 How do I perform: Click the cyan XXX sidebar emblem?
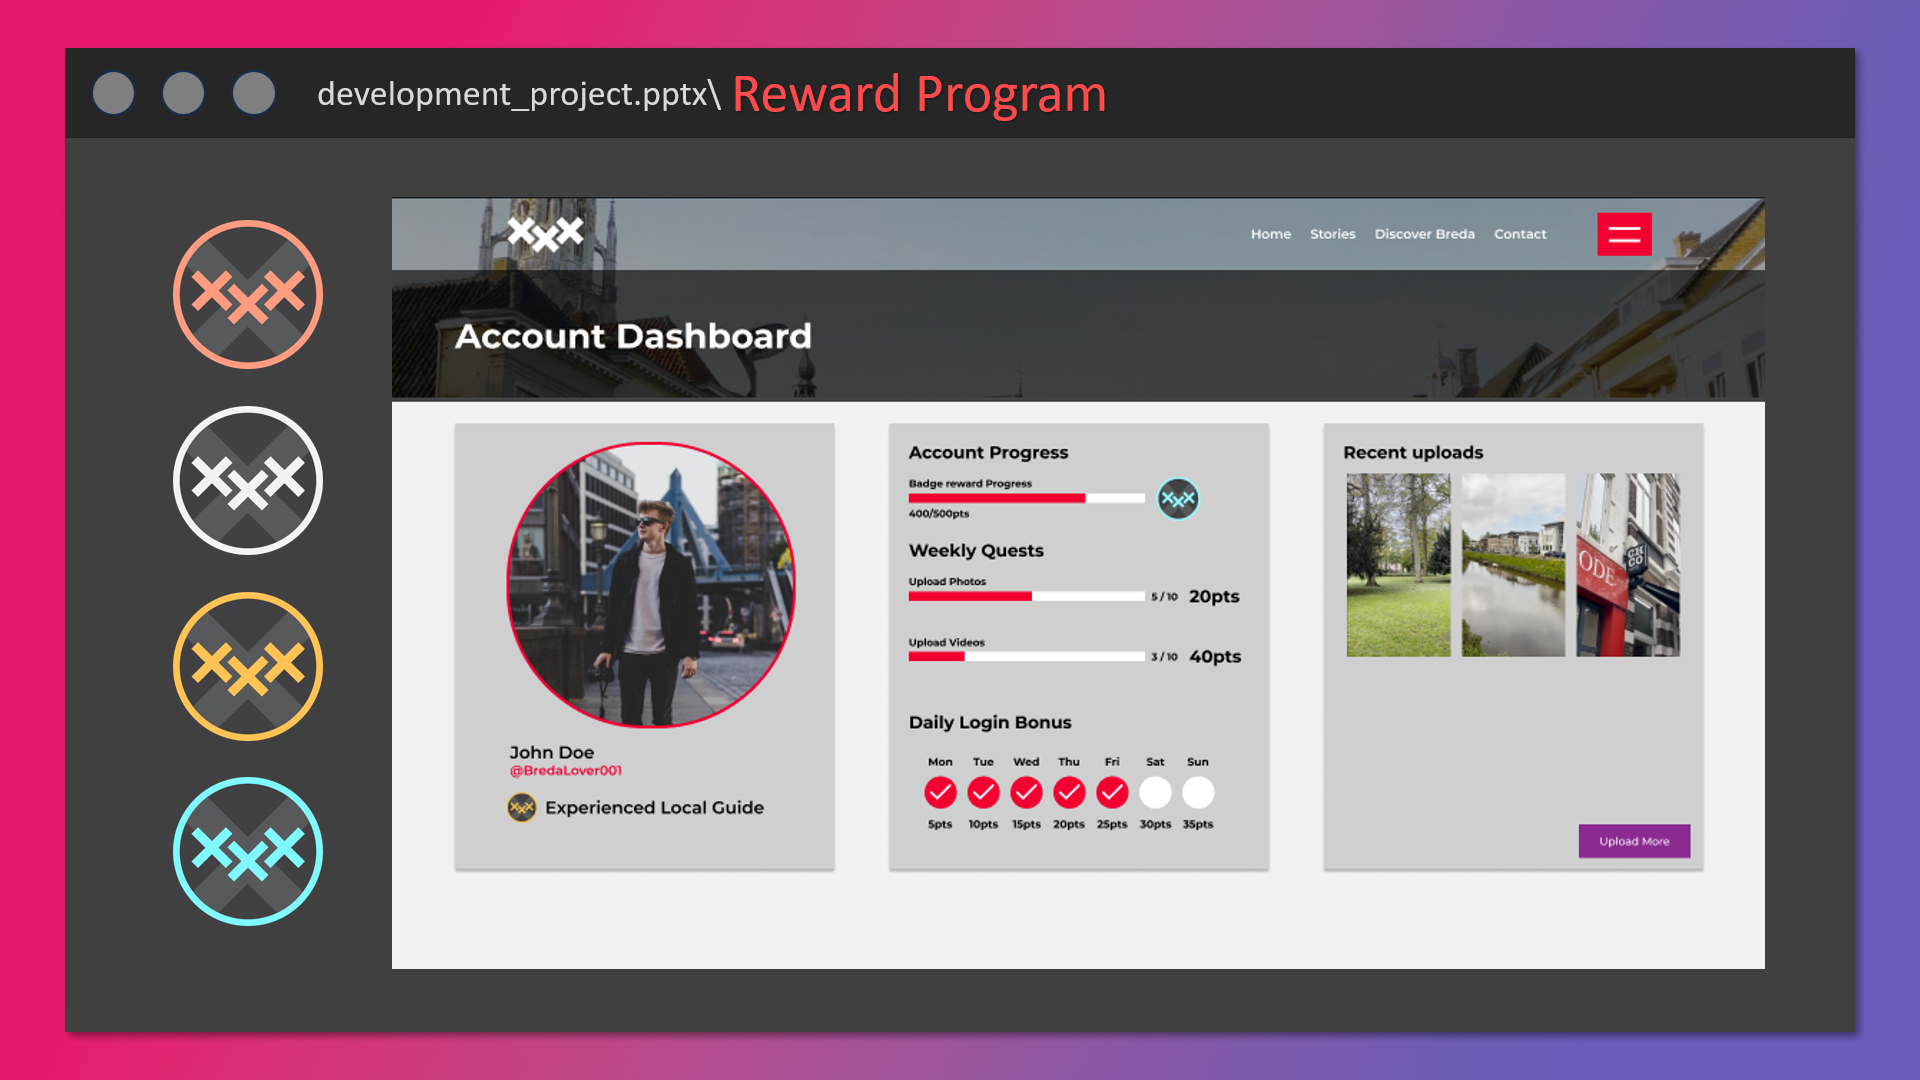(248, 850)
